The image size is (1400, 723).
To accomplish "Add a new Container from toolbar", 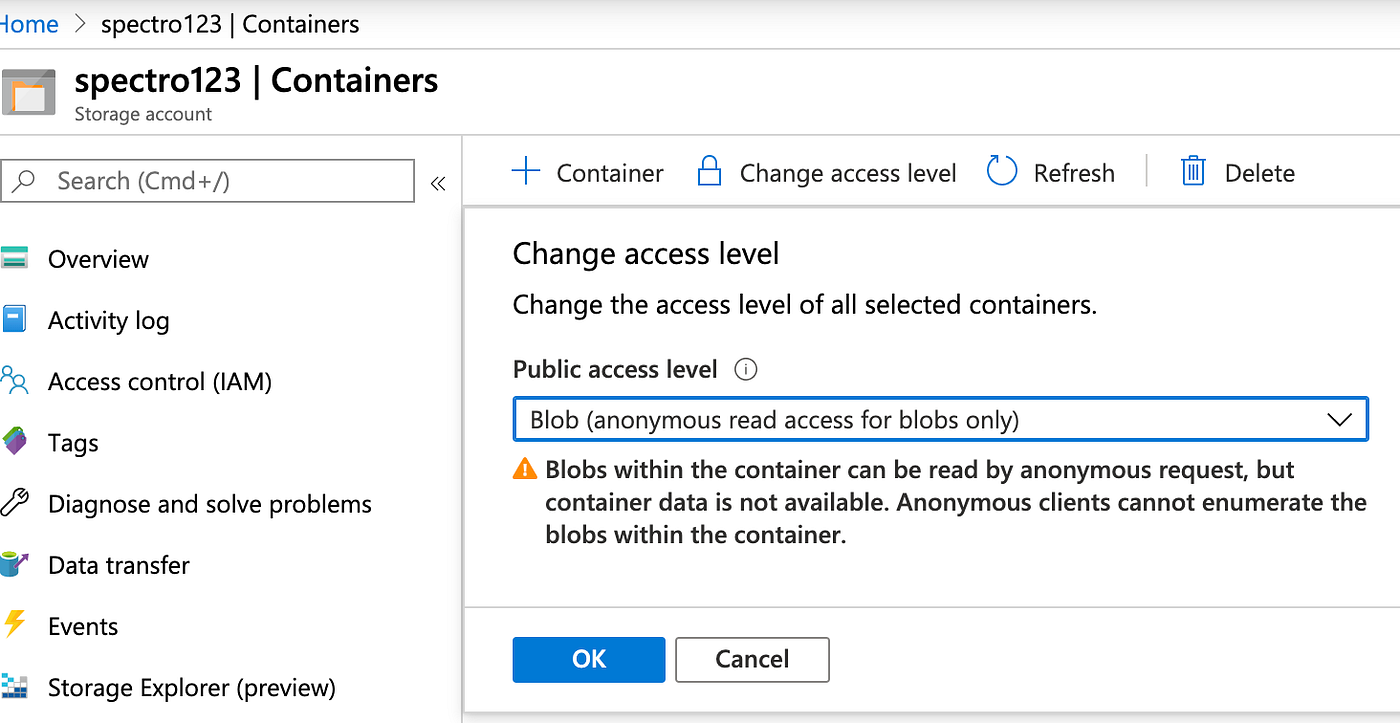I will point(588,173).
